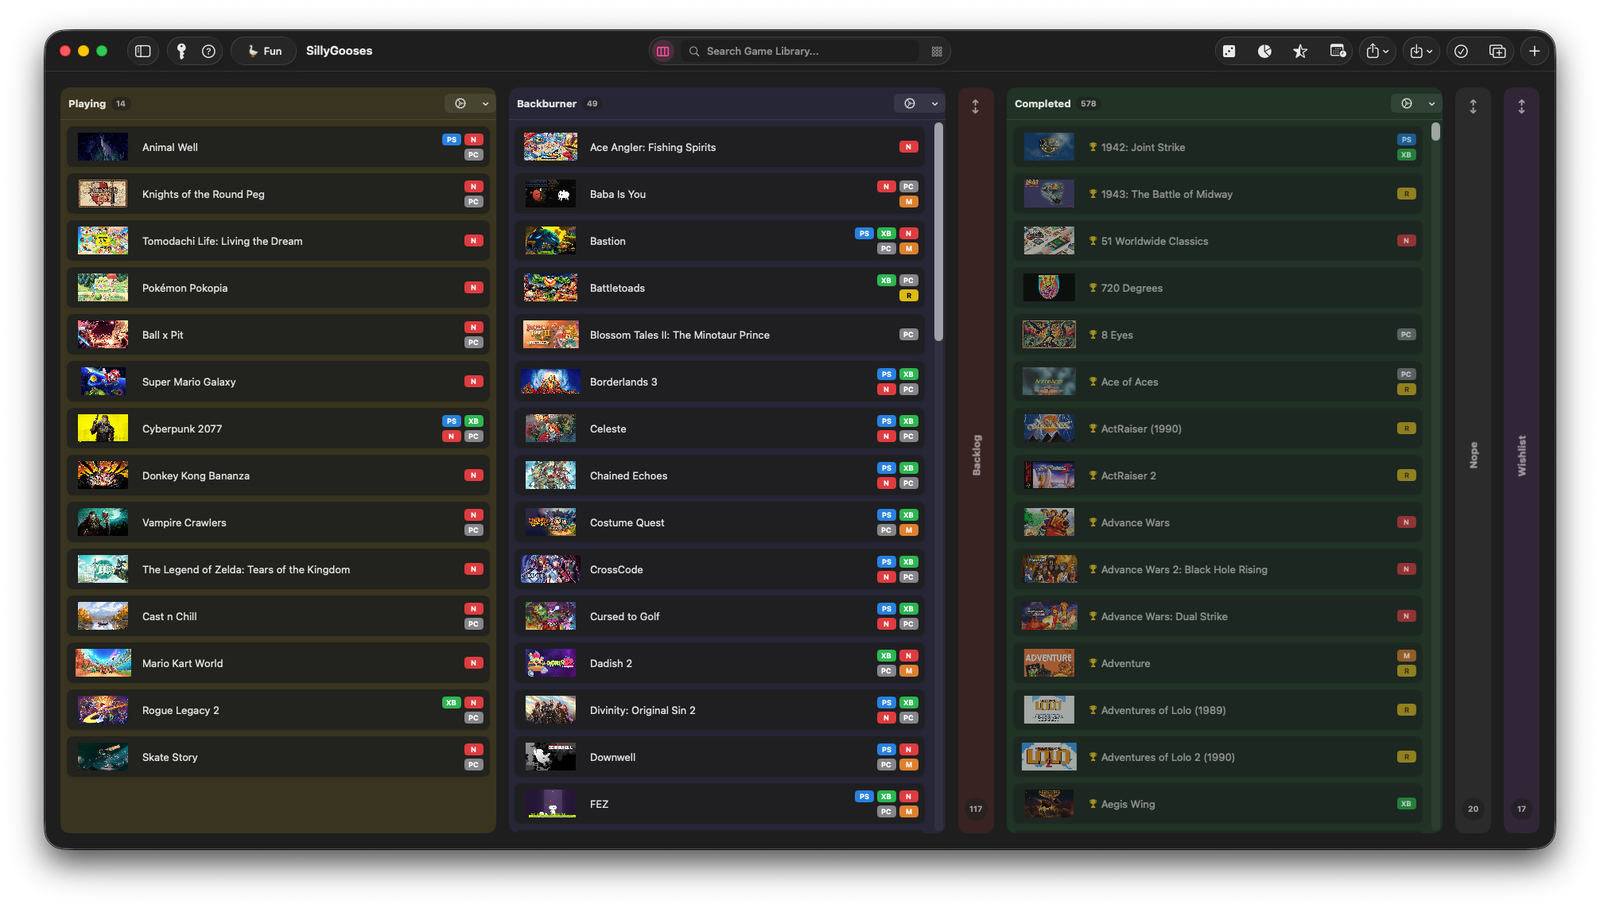Click the play-circle icon in Completed header
The image size is (1600, 908).
(x=1406, y=104)
